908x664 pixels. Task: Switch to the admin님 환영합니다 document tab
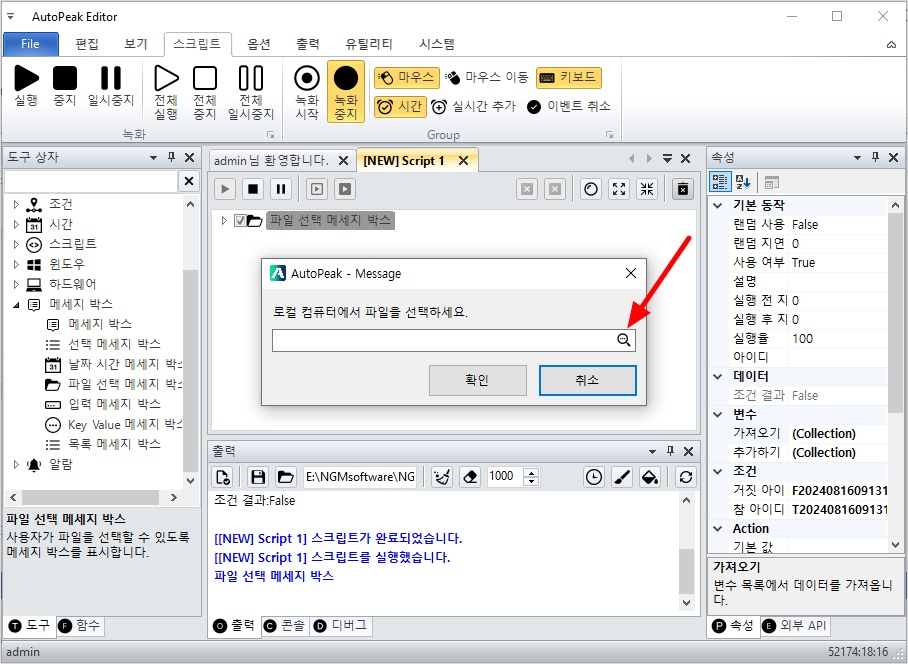click(271, 160)
